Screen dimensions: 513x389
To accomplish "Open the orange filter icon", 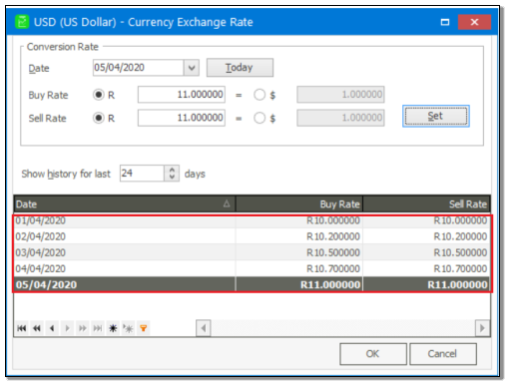I will coord(143,328).
